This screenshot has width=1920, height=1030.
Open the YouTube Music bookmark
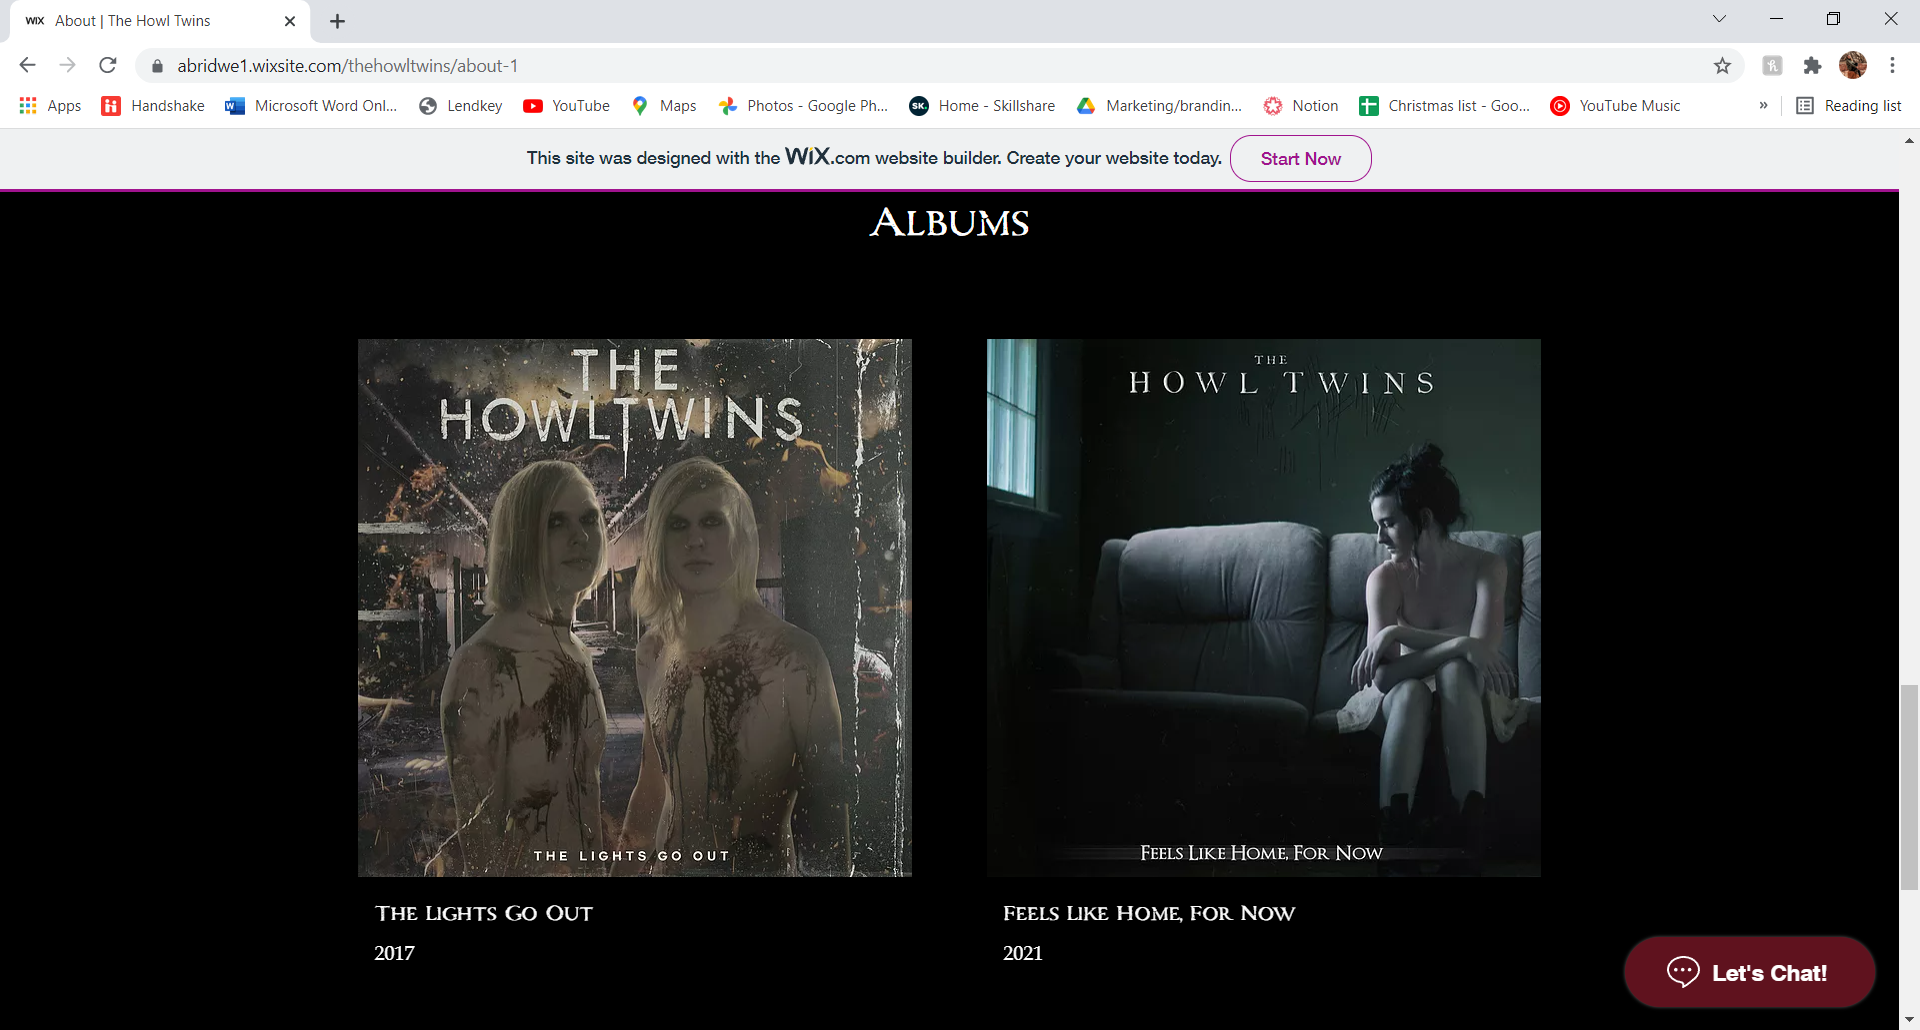(x=1615, y=106)
